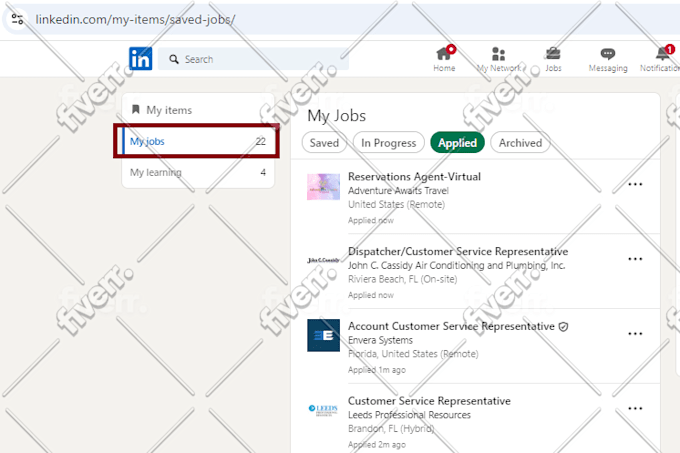Click the Envera Systems company logo
The width and height of the screenshot is (680, 453).
pyautogui.click(x=324, y=336)
